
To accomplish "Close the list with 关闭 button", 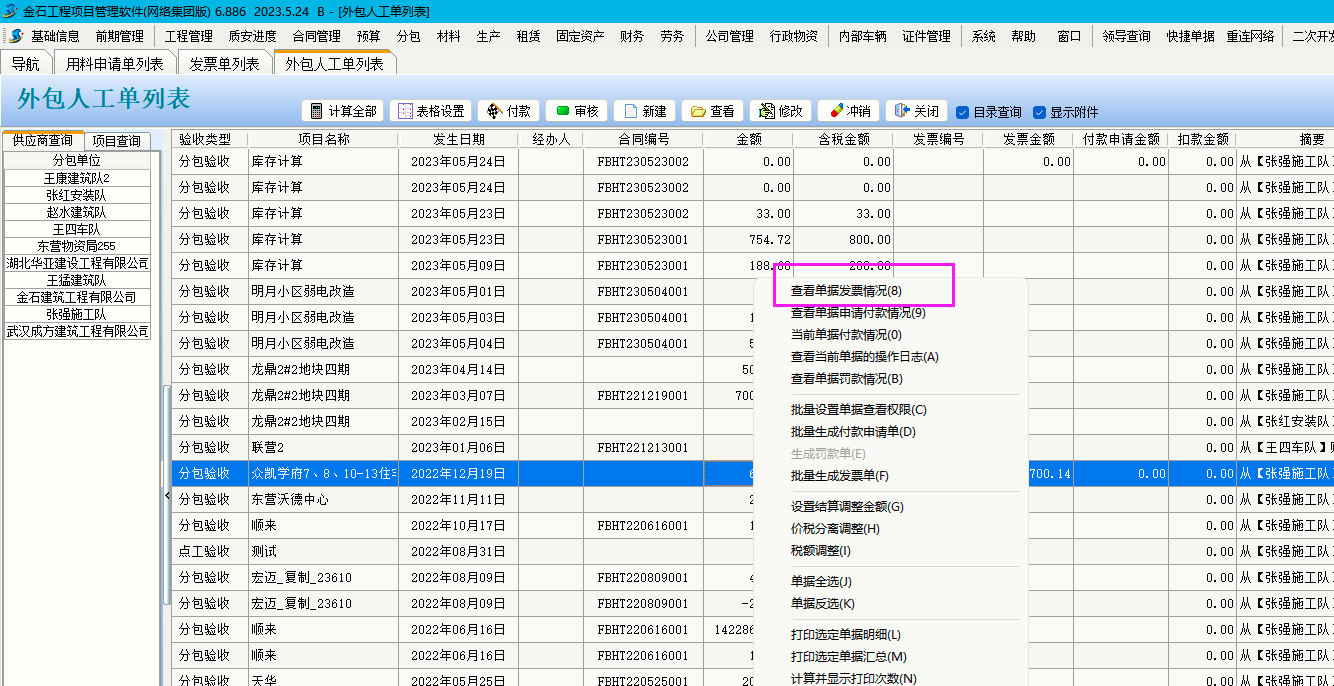I will coord(916,111).
